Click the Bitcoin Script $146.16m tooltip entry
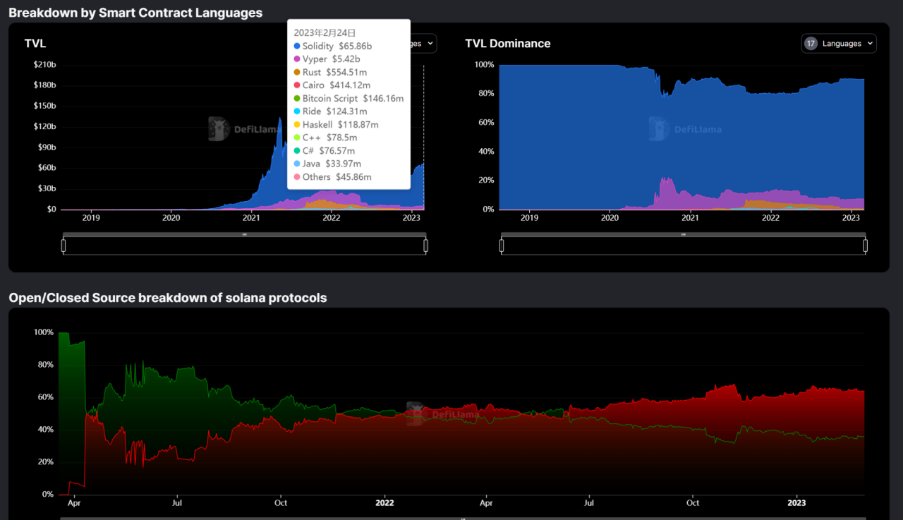 click(x=348, y=98)
